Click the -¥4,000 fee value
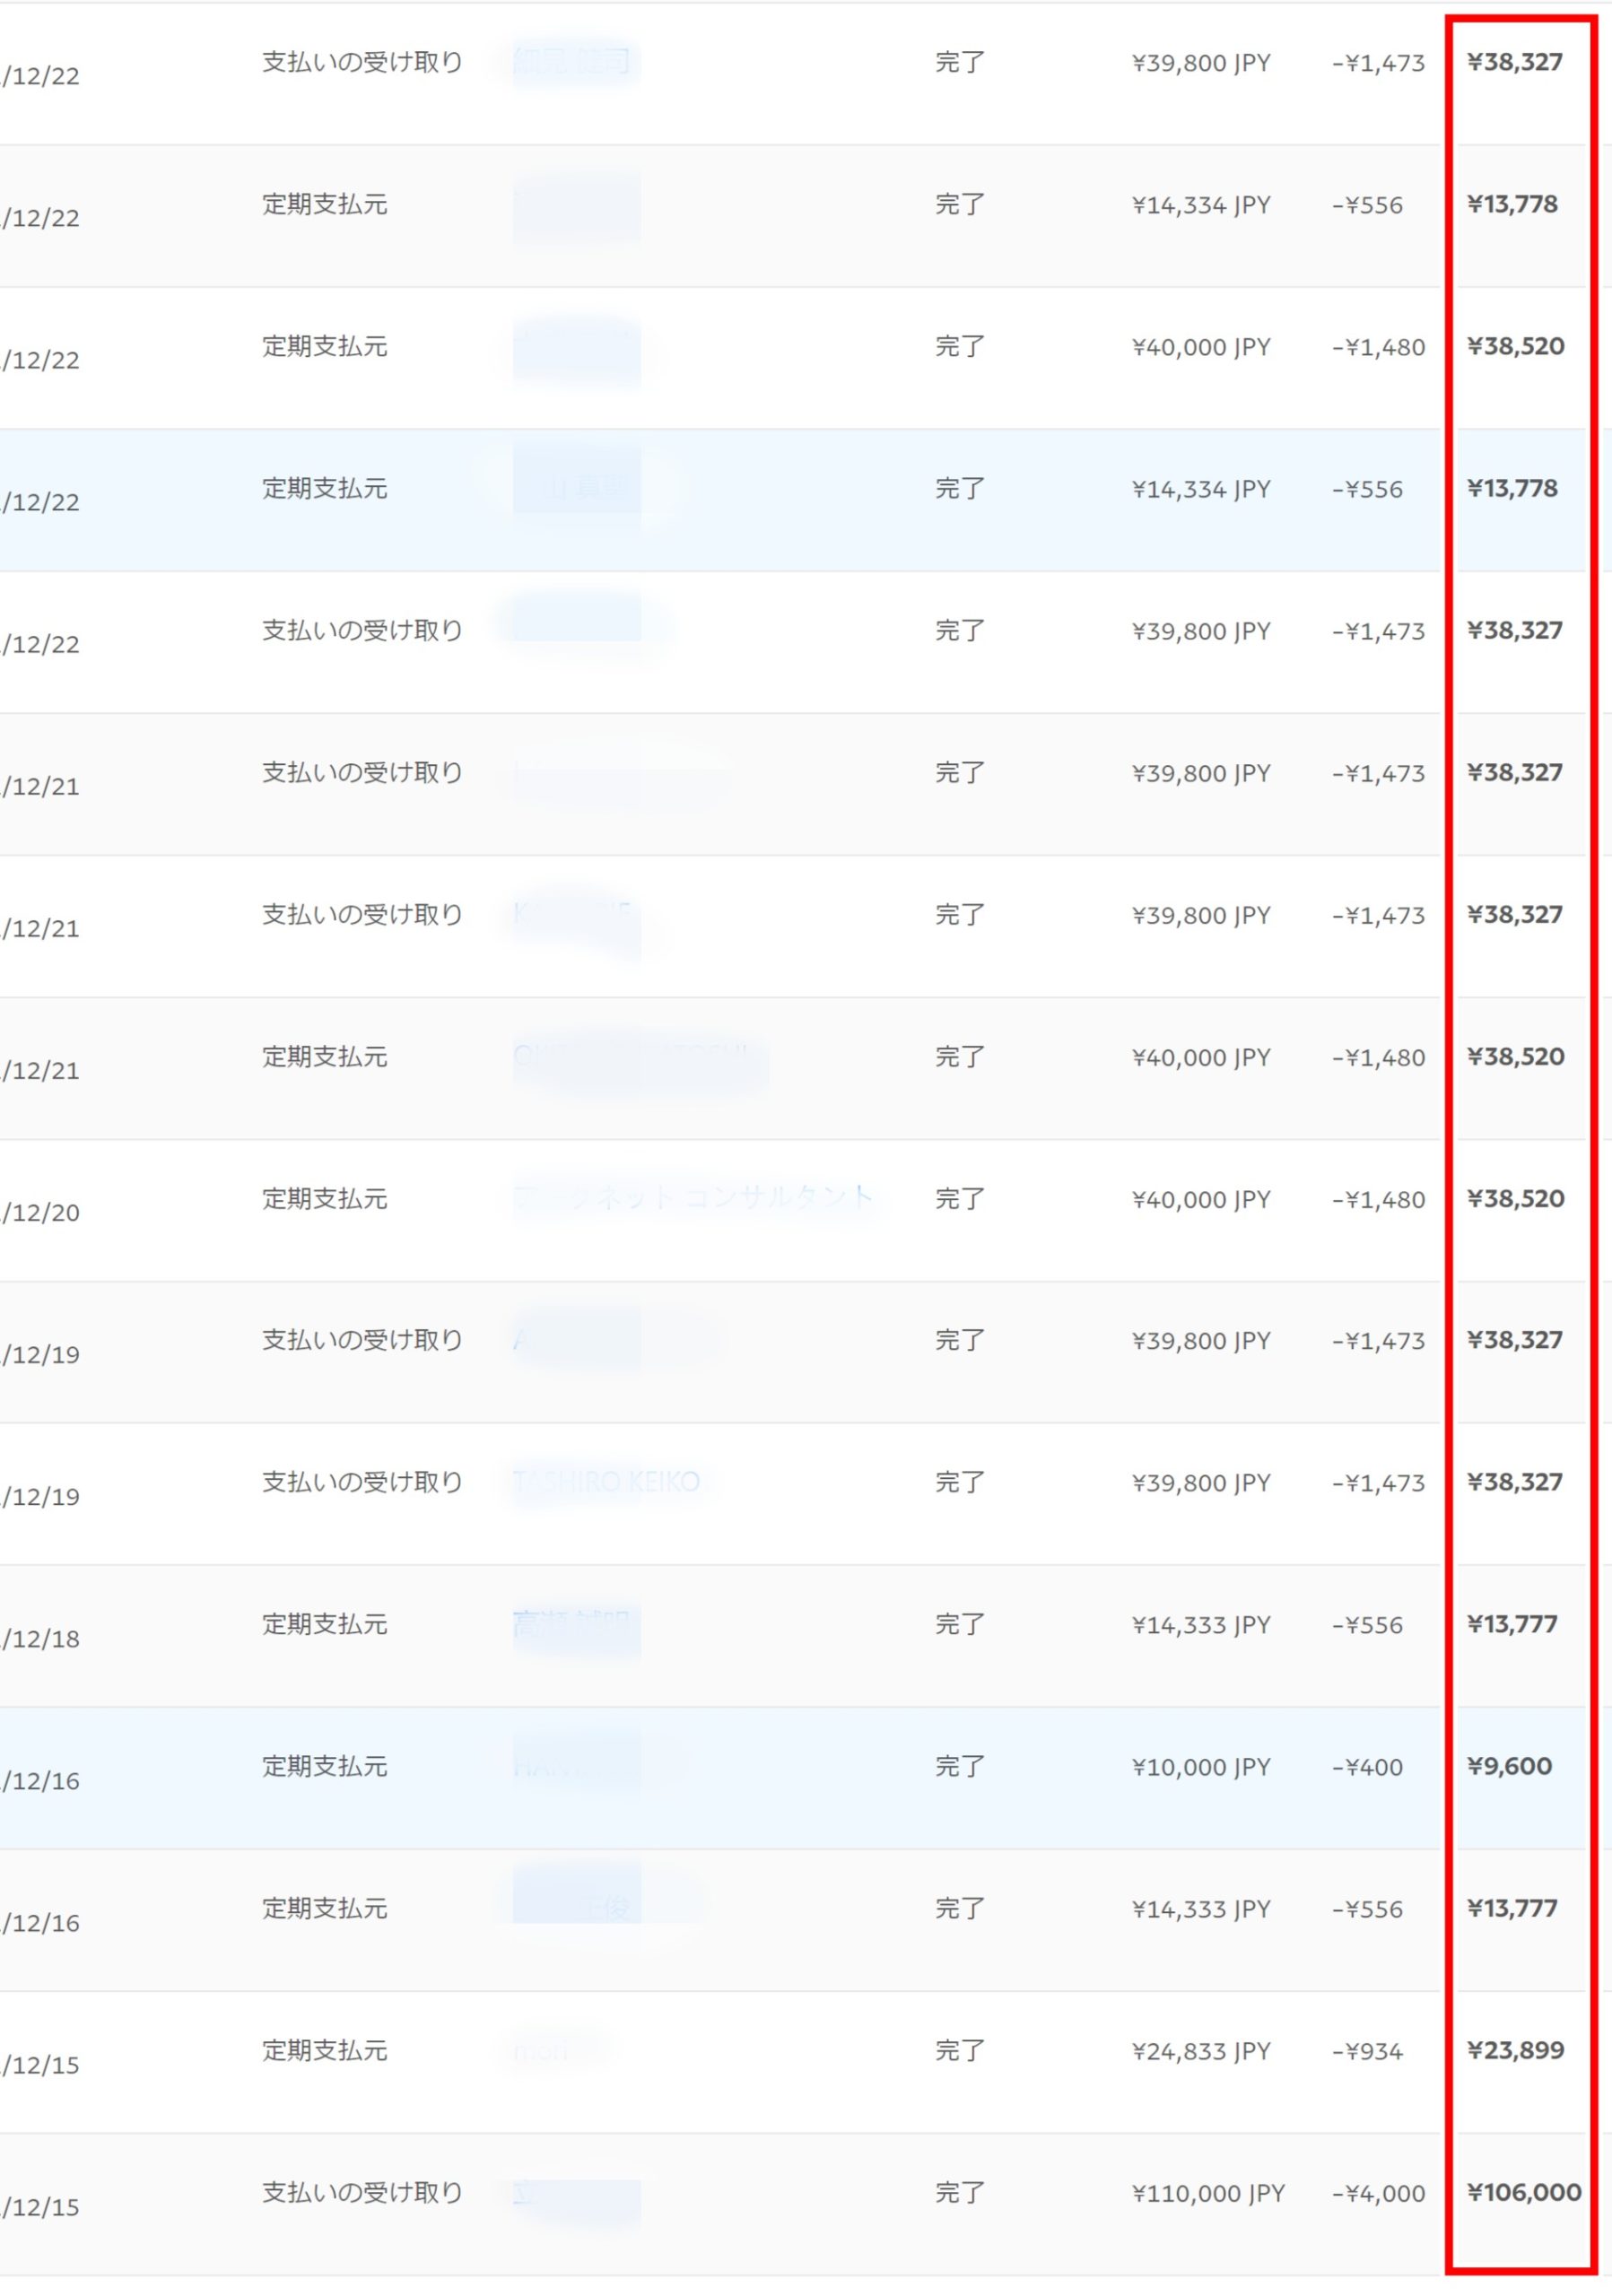The height and width of the screenshot is (2296, 1612). click(x=1378, y=2193)
